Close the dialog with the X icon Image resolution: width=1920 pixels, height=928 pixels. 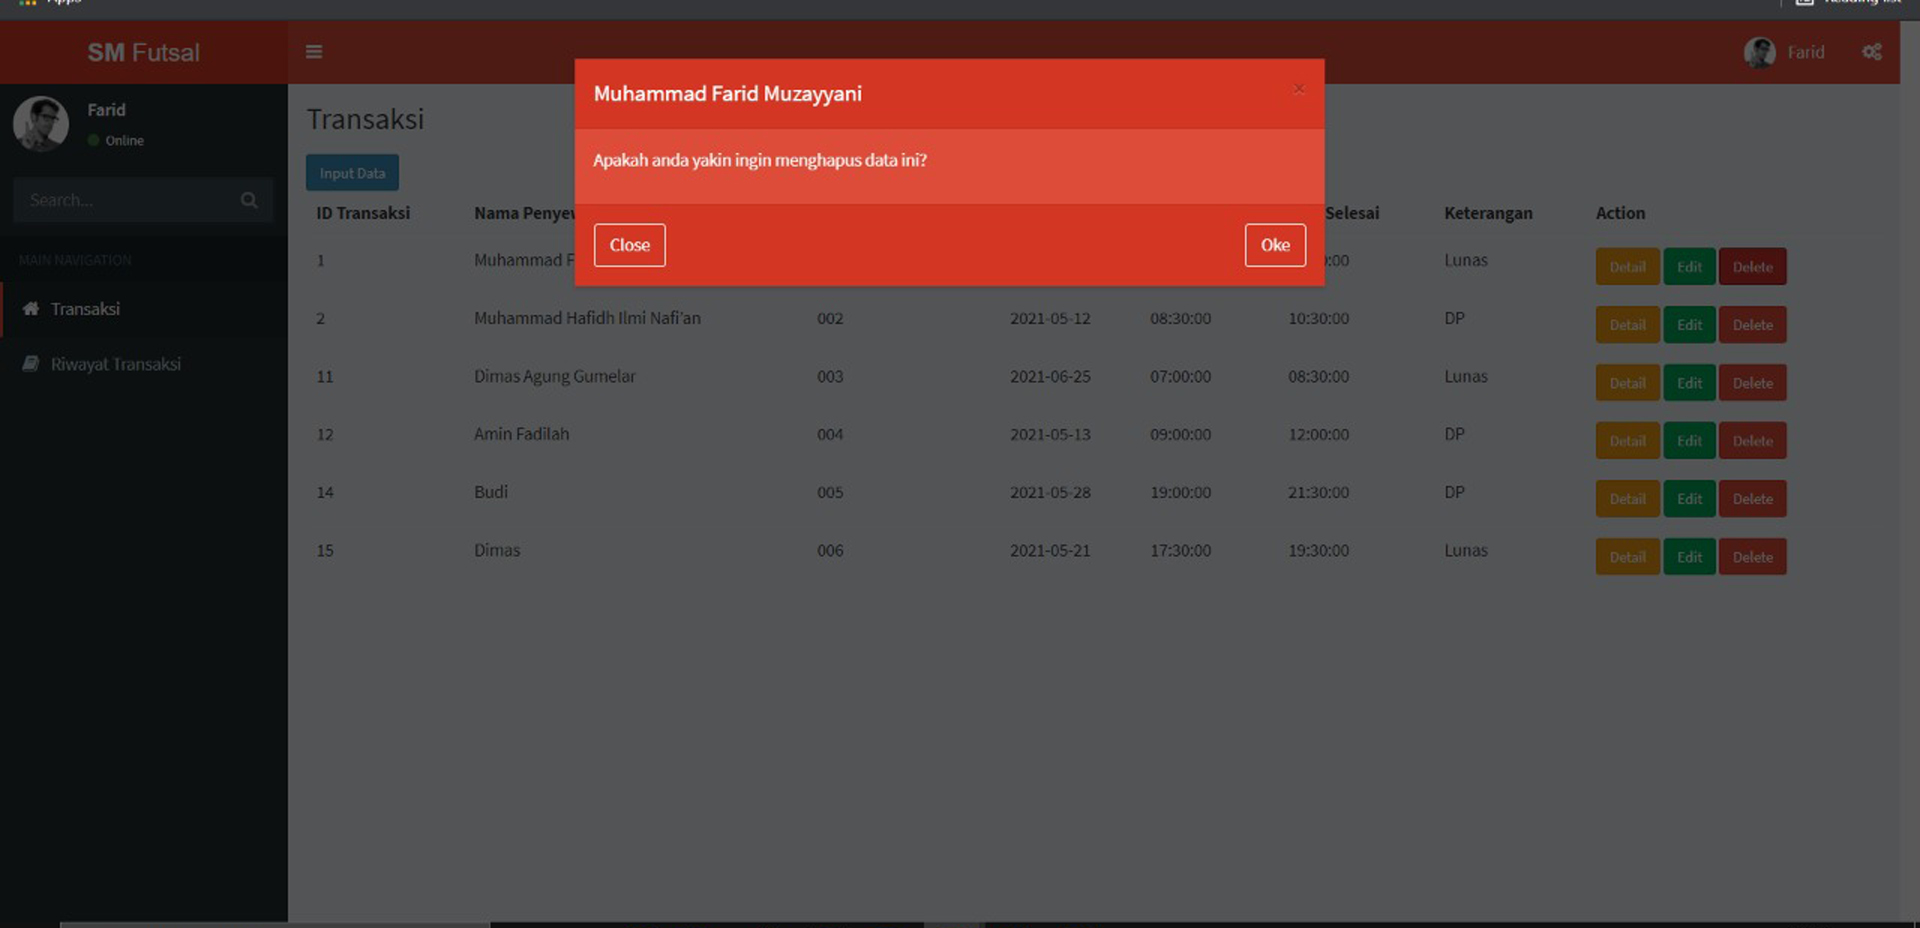1299,89
